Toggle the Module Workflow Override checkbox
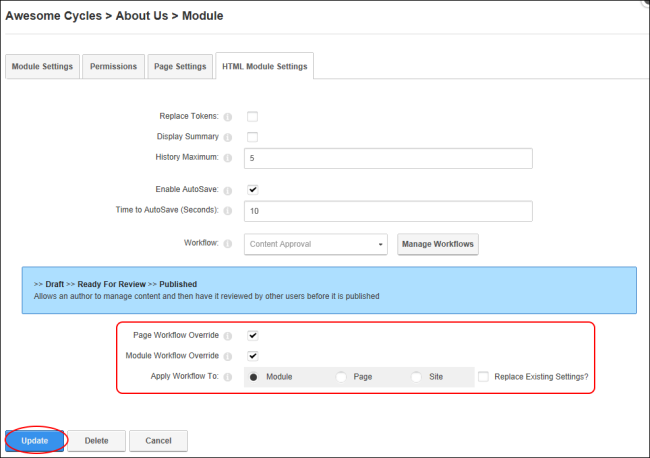This screenshot has height=458, width=650. click(x=252, y=356)
